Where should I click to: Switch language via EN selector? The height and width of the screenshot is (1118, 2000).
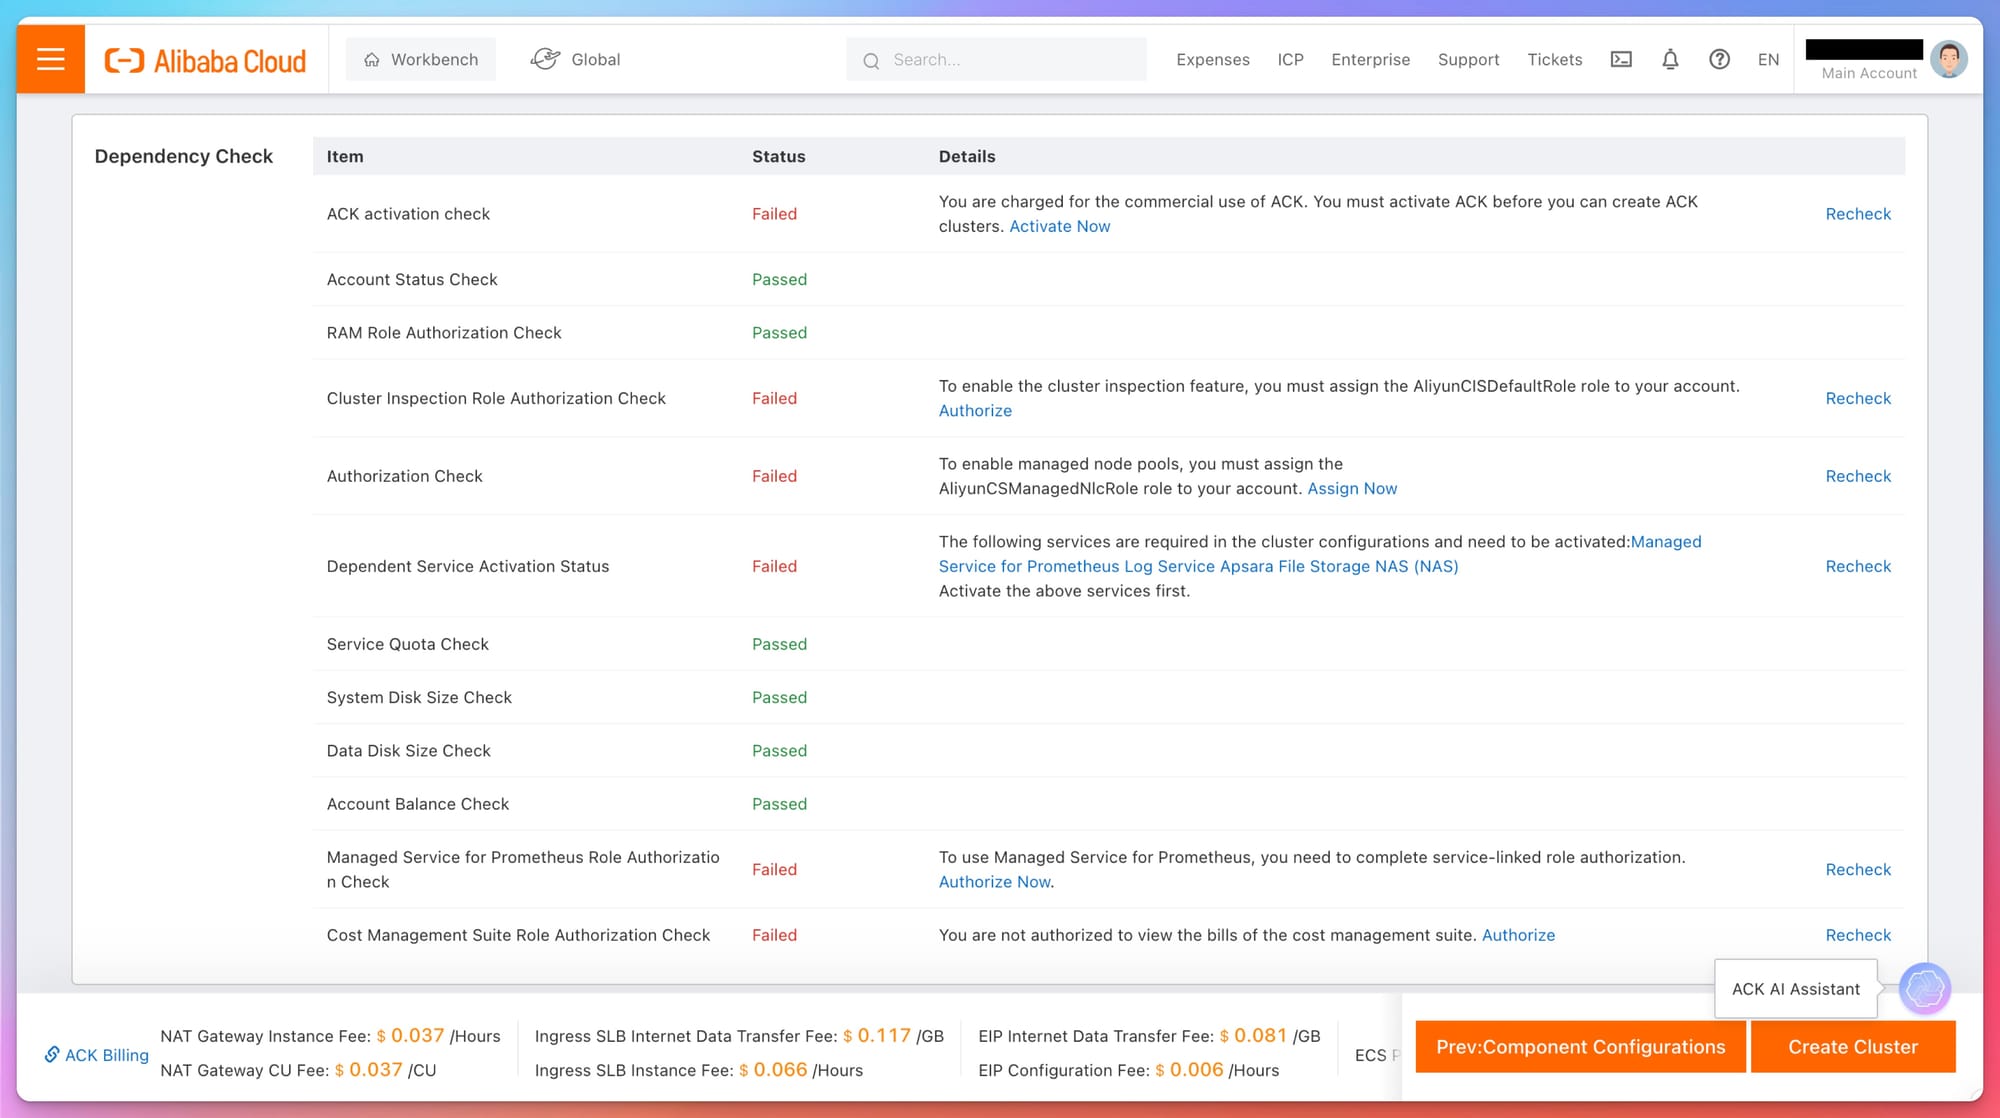[x=1768, y=60]
